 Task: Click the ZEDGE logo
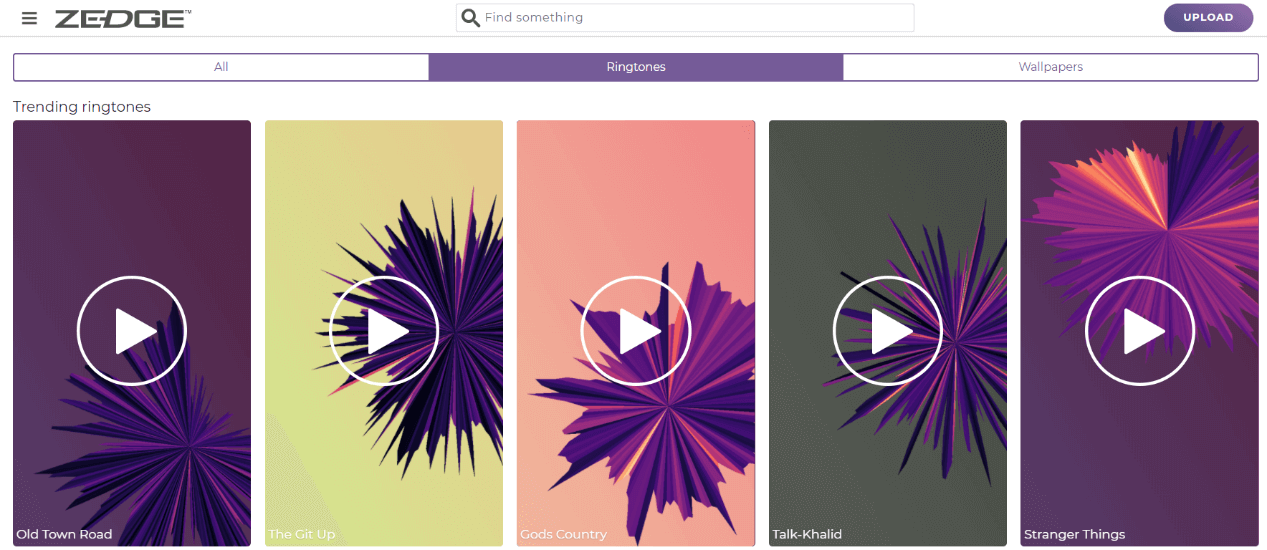[x=122, y=18]
